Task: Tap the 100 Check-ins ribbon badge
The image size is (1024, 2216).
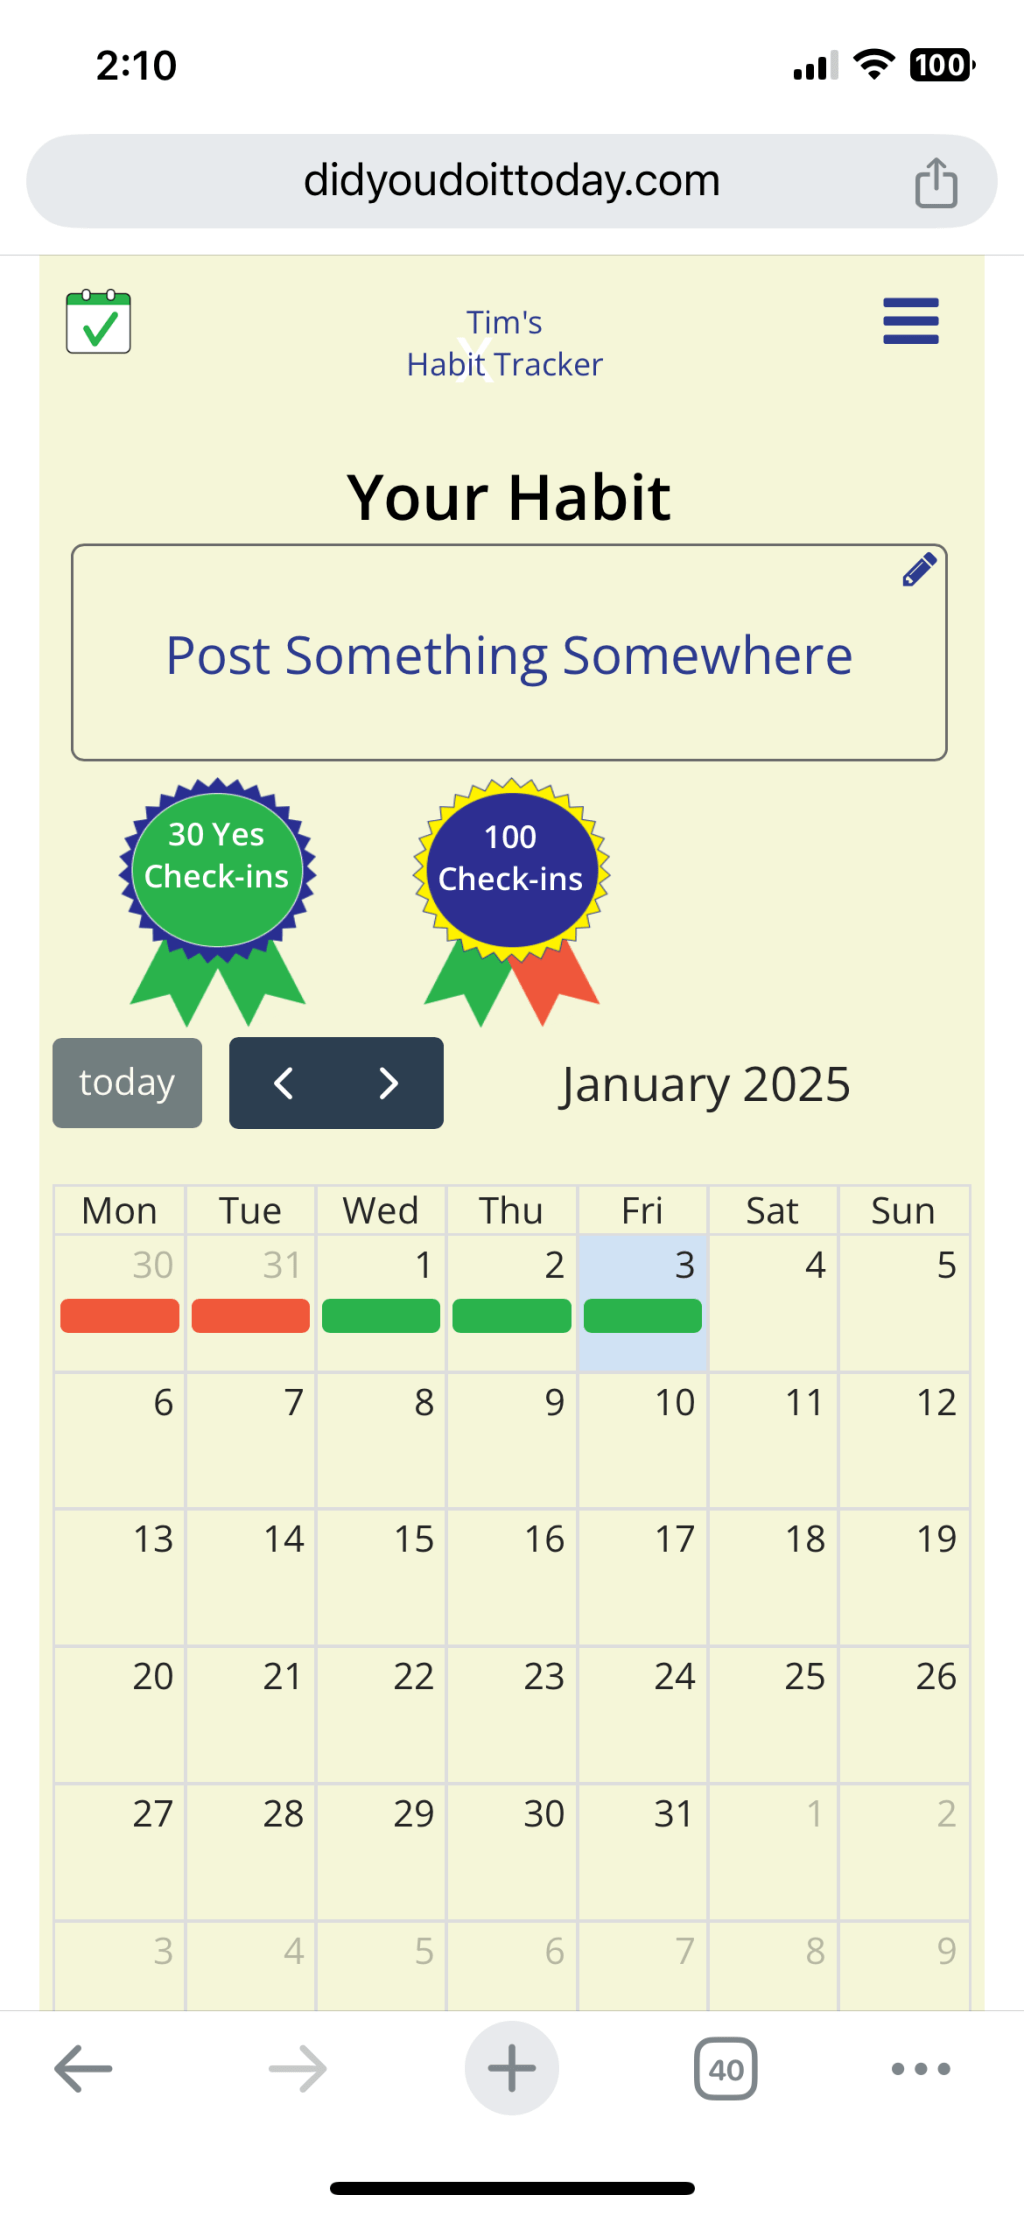Action: [x=511, y=872]
